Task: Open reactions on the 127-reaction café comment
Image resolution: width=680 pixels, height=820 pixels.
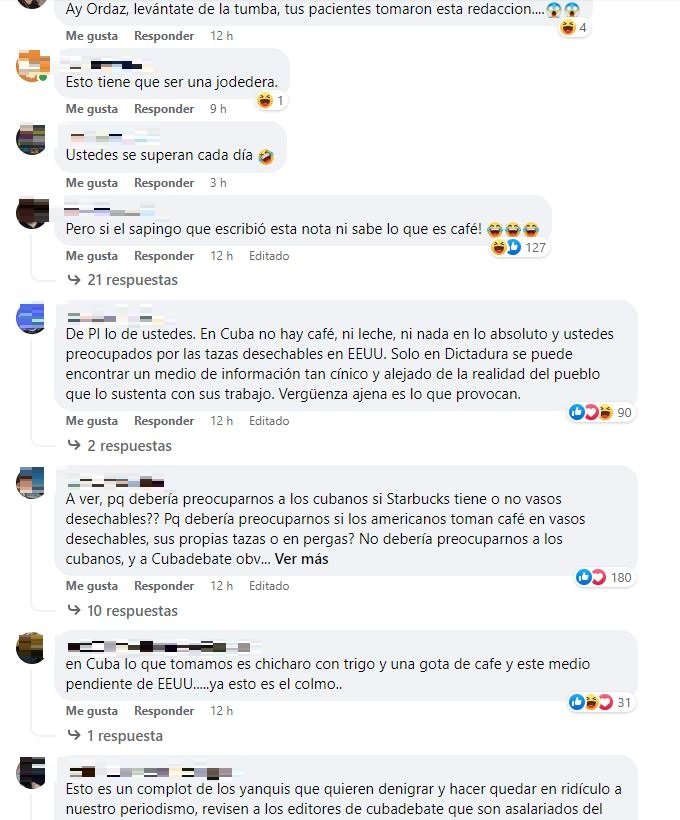Action: (x=519, y=247)
